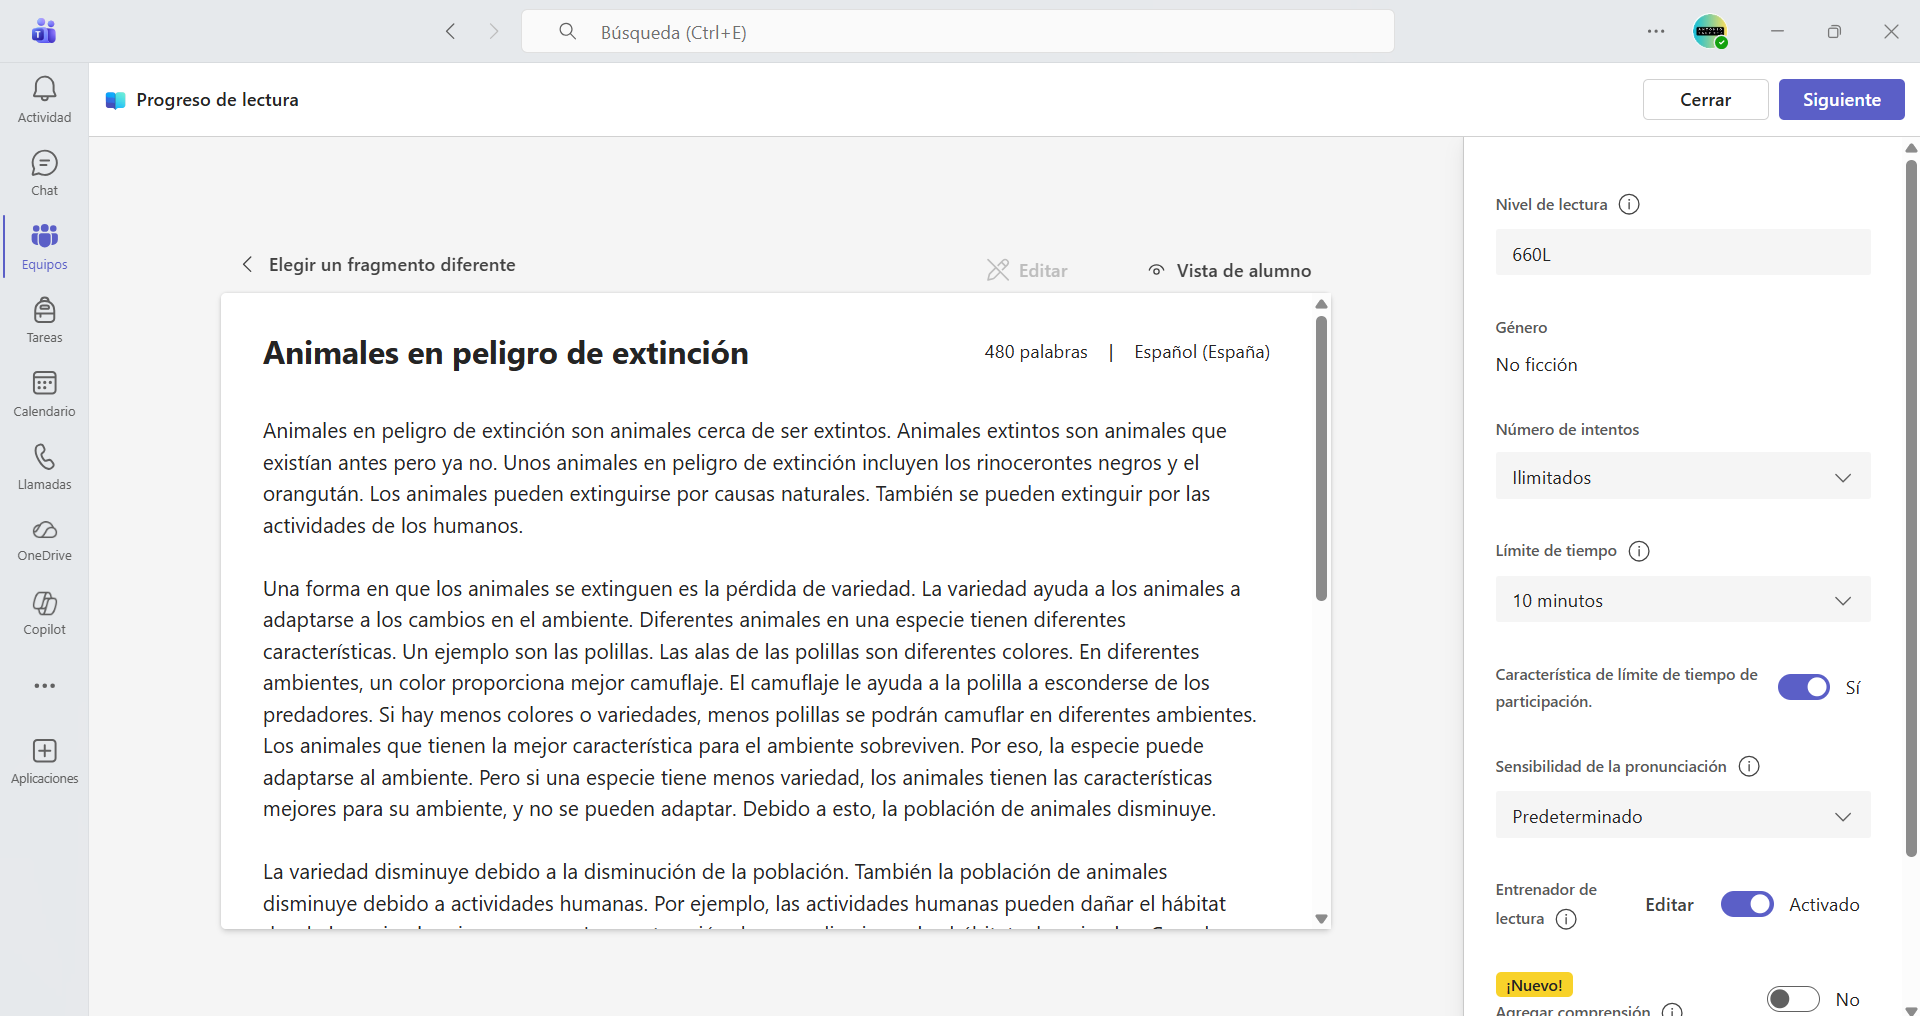This screenshot has width=1920, height=1016.
Task: Click the Editar passage button
Action: coord(1027,270)
